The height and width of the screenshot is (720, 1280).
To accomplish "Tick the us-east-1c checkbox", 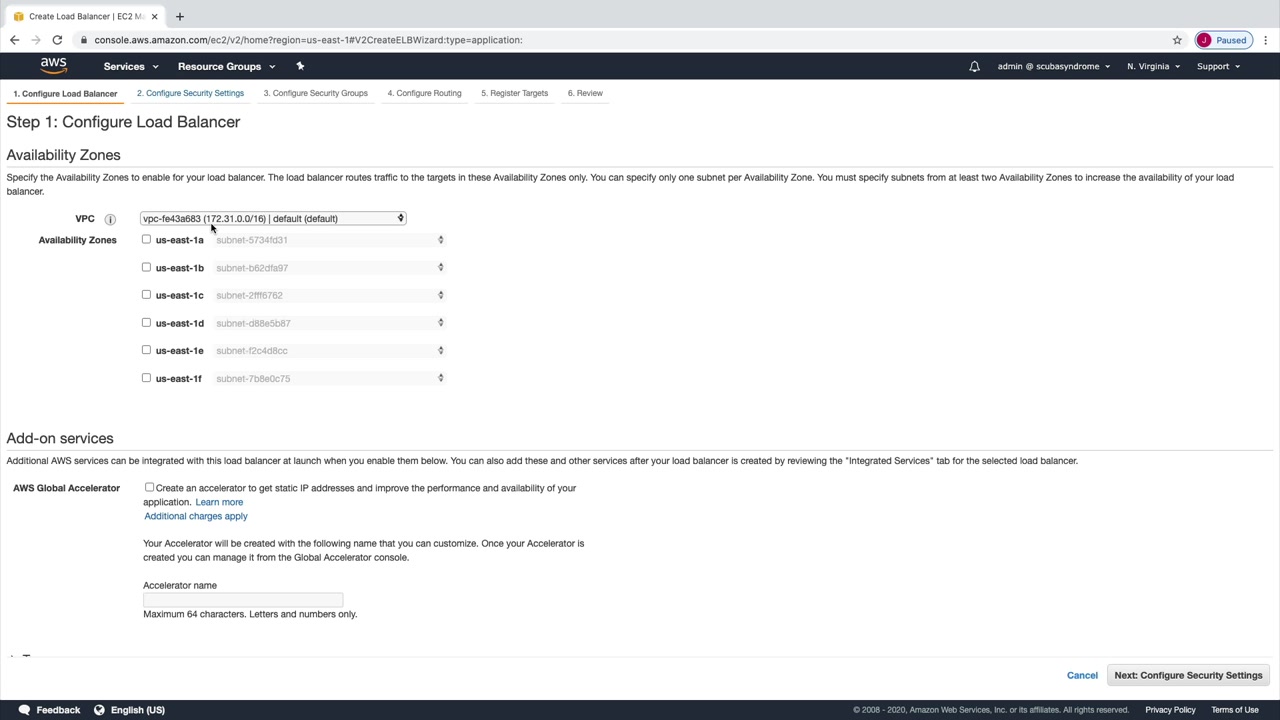I will pyautogui.click(x=146, y=295).
